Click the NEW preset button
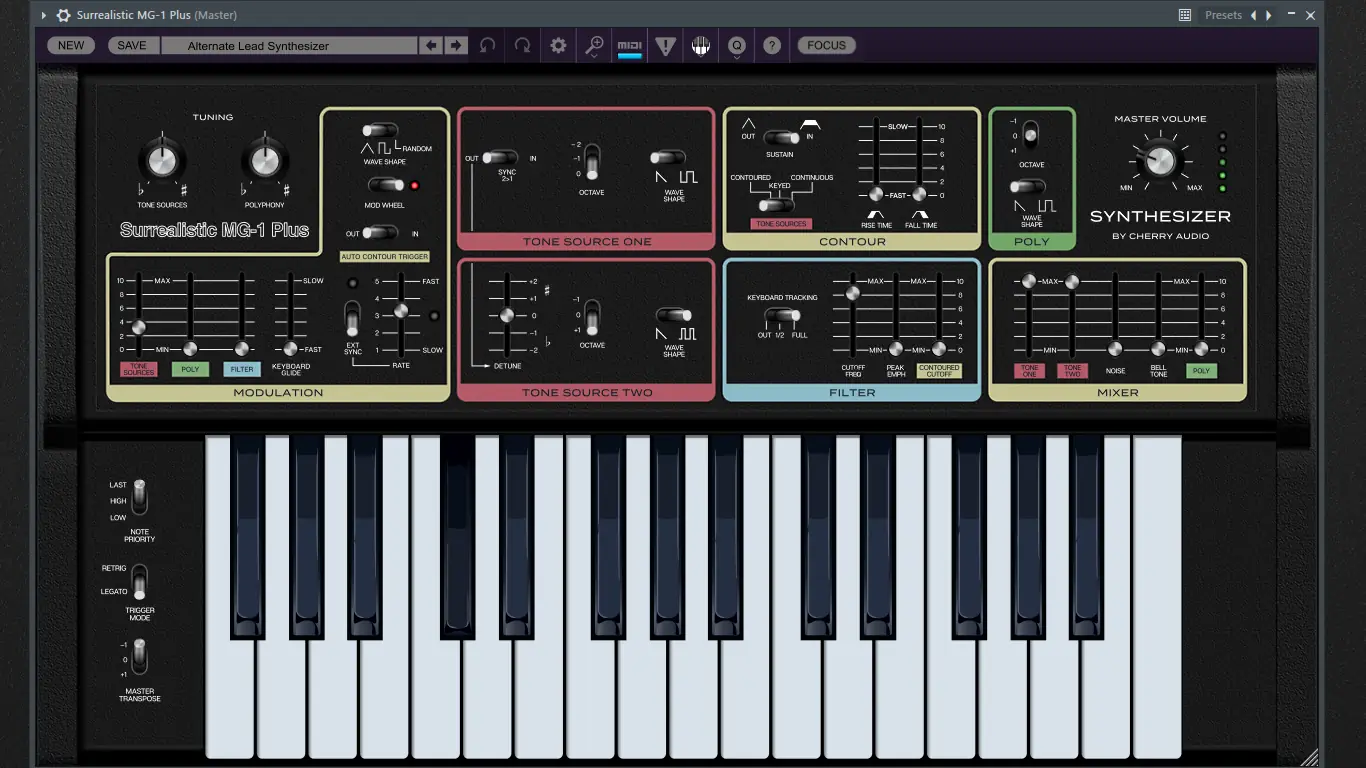The image size is (1366, 768). 71,45
